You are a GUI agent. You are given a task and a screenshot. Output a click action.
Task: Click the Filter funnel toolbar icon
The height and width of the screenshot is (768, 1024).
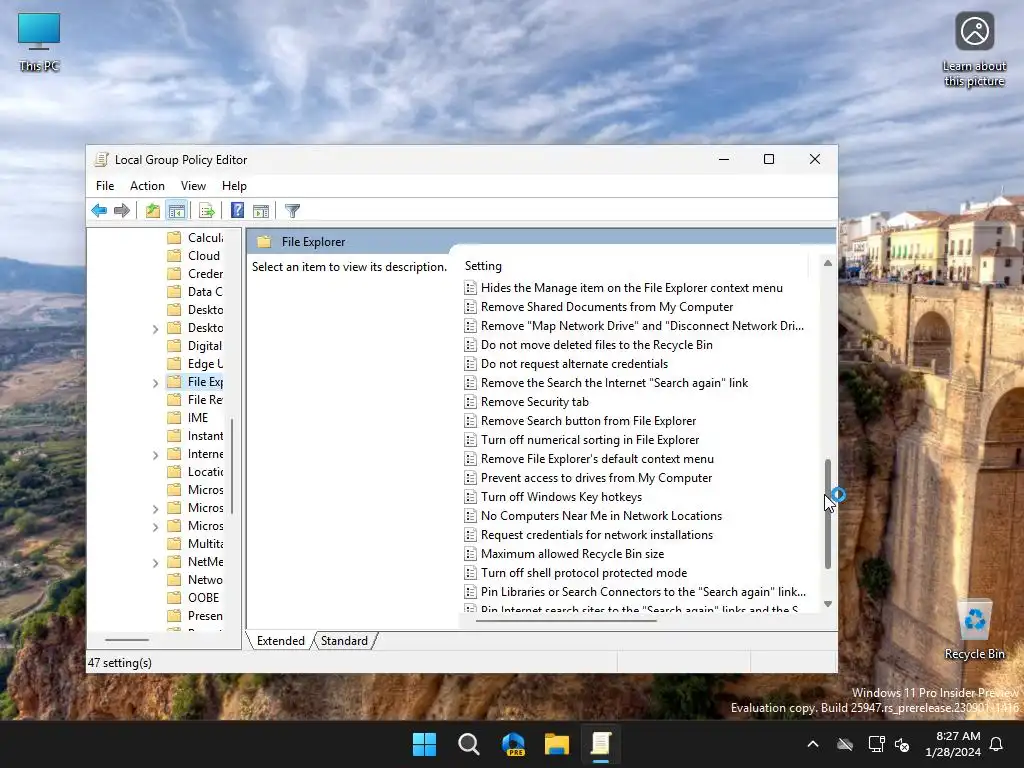[x=292, y=210]
